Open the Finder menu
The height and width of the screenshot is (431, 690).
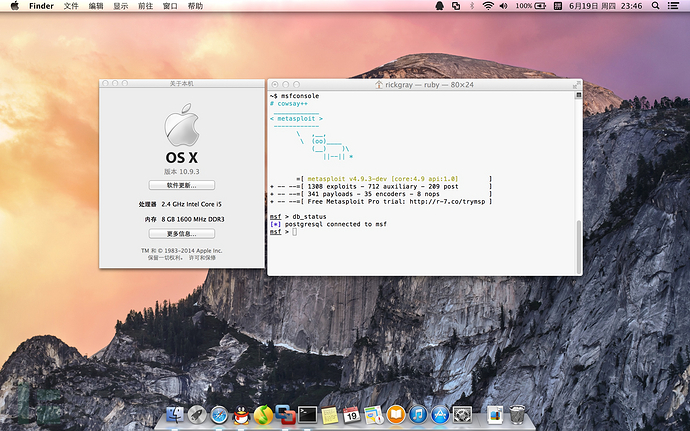pyautogui.click(x=41, y=6)
